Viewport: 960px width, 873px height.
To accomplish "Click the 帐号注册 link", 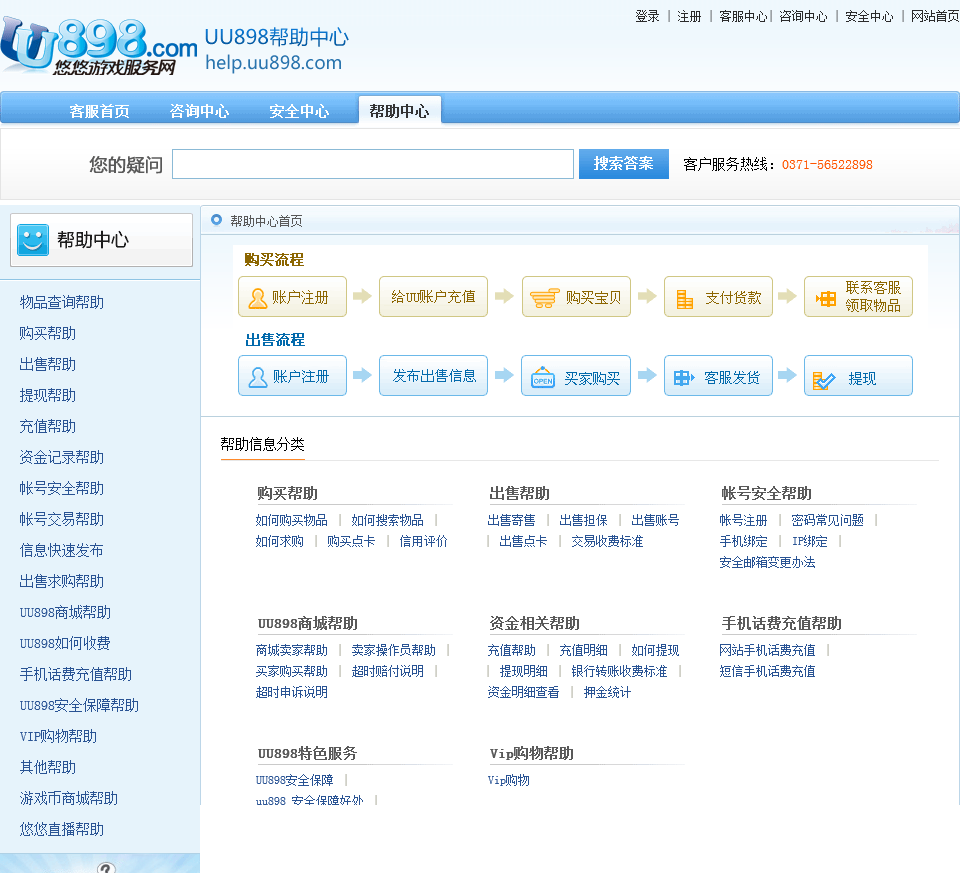I will coord(743,520).
